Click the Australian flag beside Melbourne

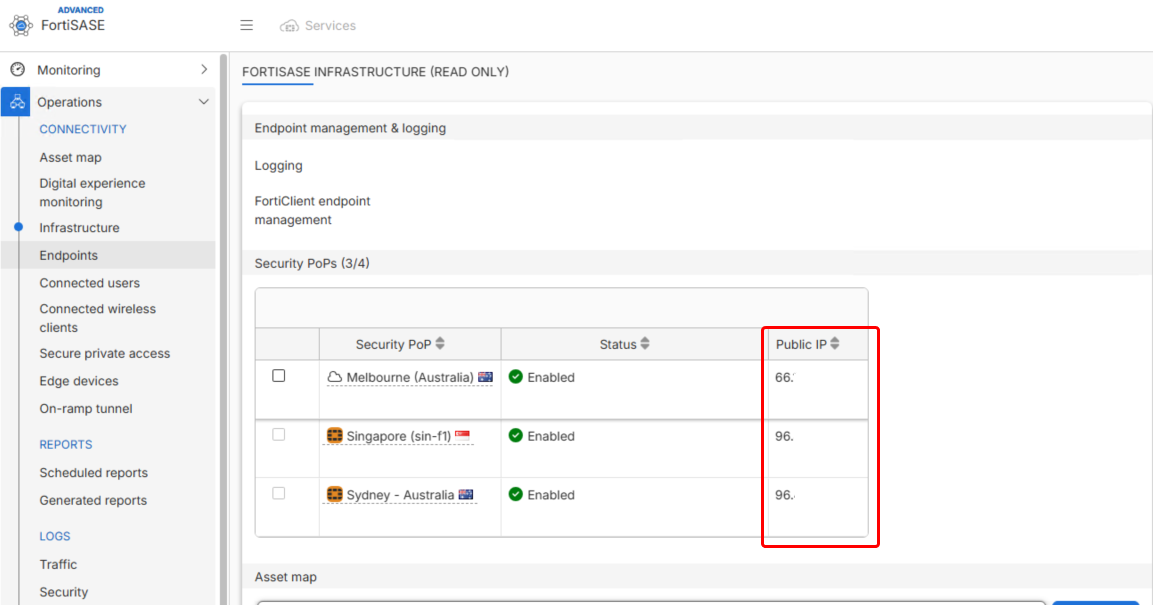pos(485,377)
